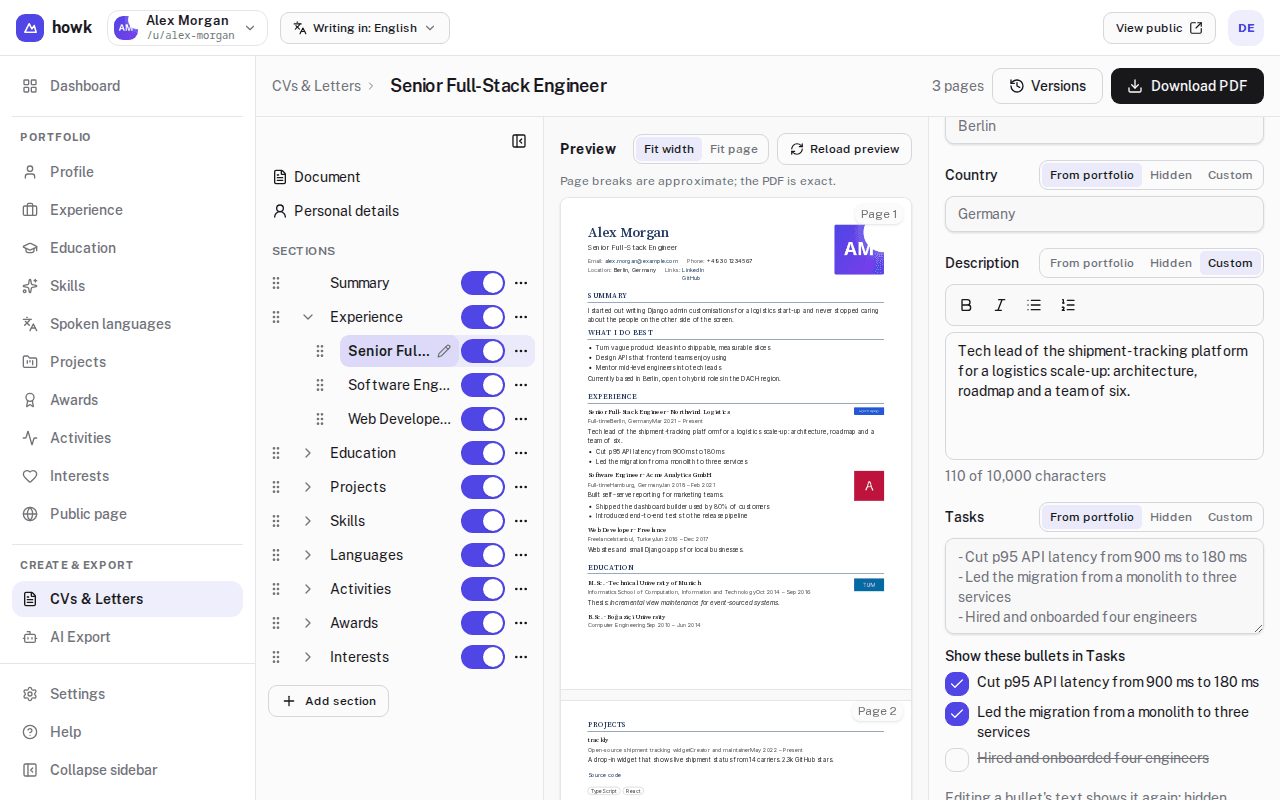Apply italic formatting in Description
Screen dimensions: 1280x800
click(x=1000, y=305)
